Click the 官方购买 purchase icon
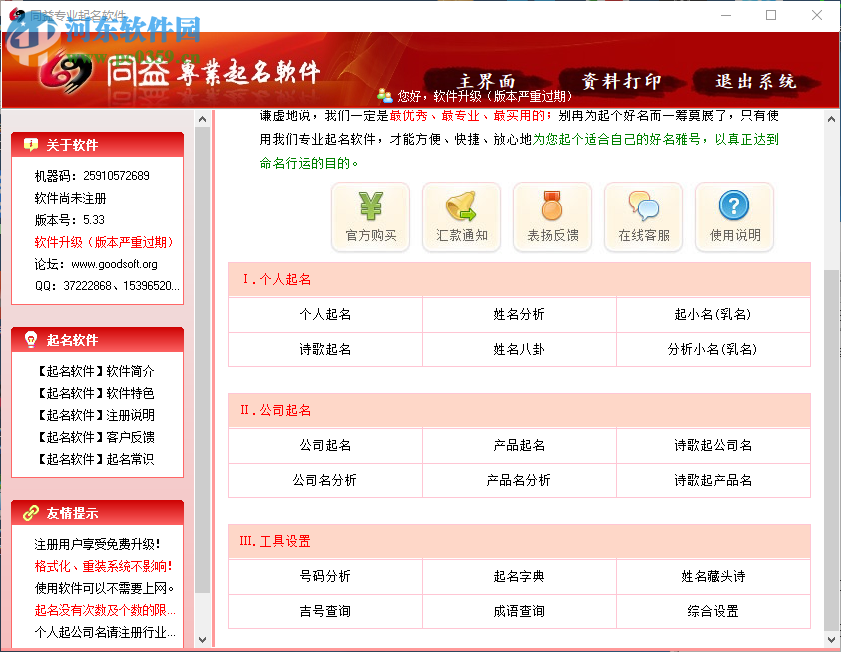The height and width of the screenshot is (652, 841). 370,216
